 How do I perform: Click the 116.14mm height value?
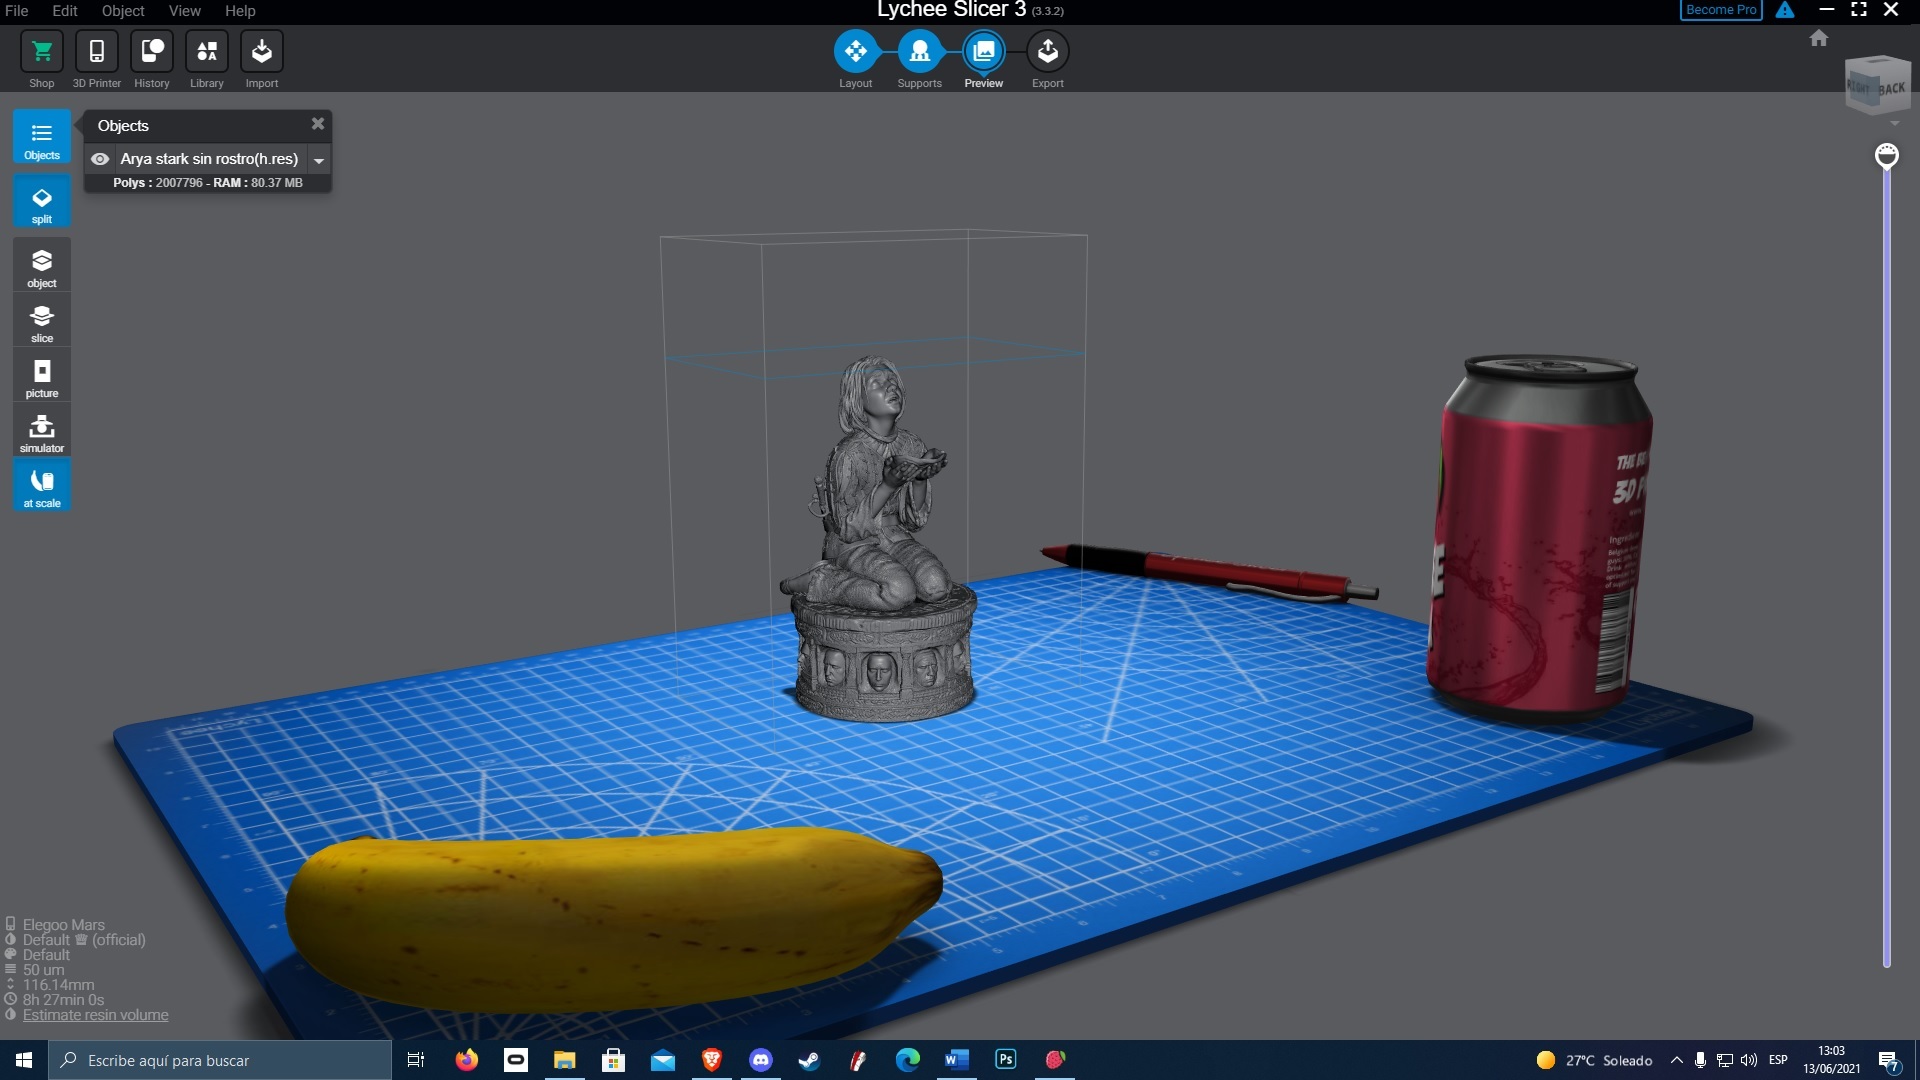pos(58,985)
